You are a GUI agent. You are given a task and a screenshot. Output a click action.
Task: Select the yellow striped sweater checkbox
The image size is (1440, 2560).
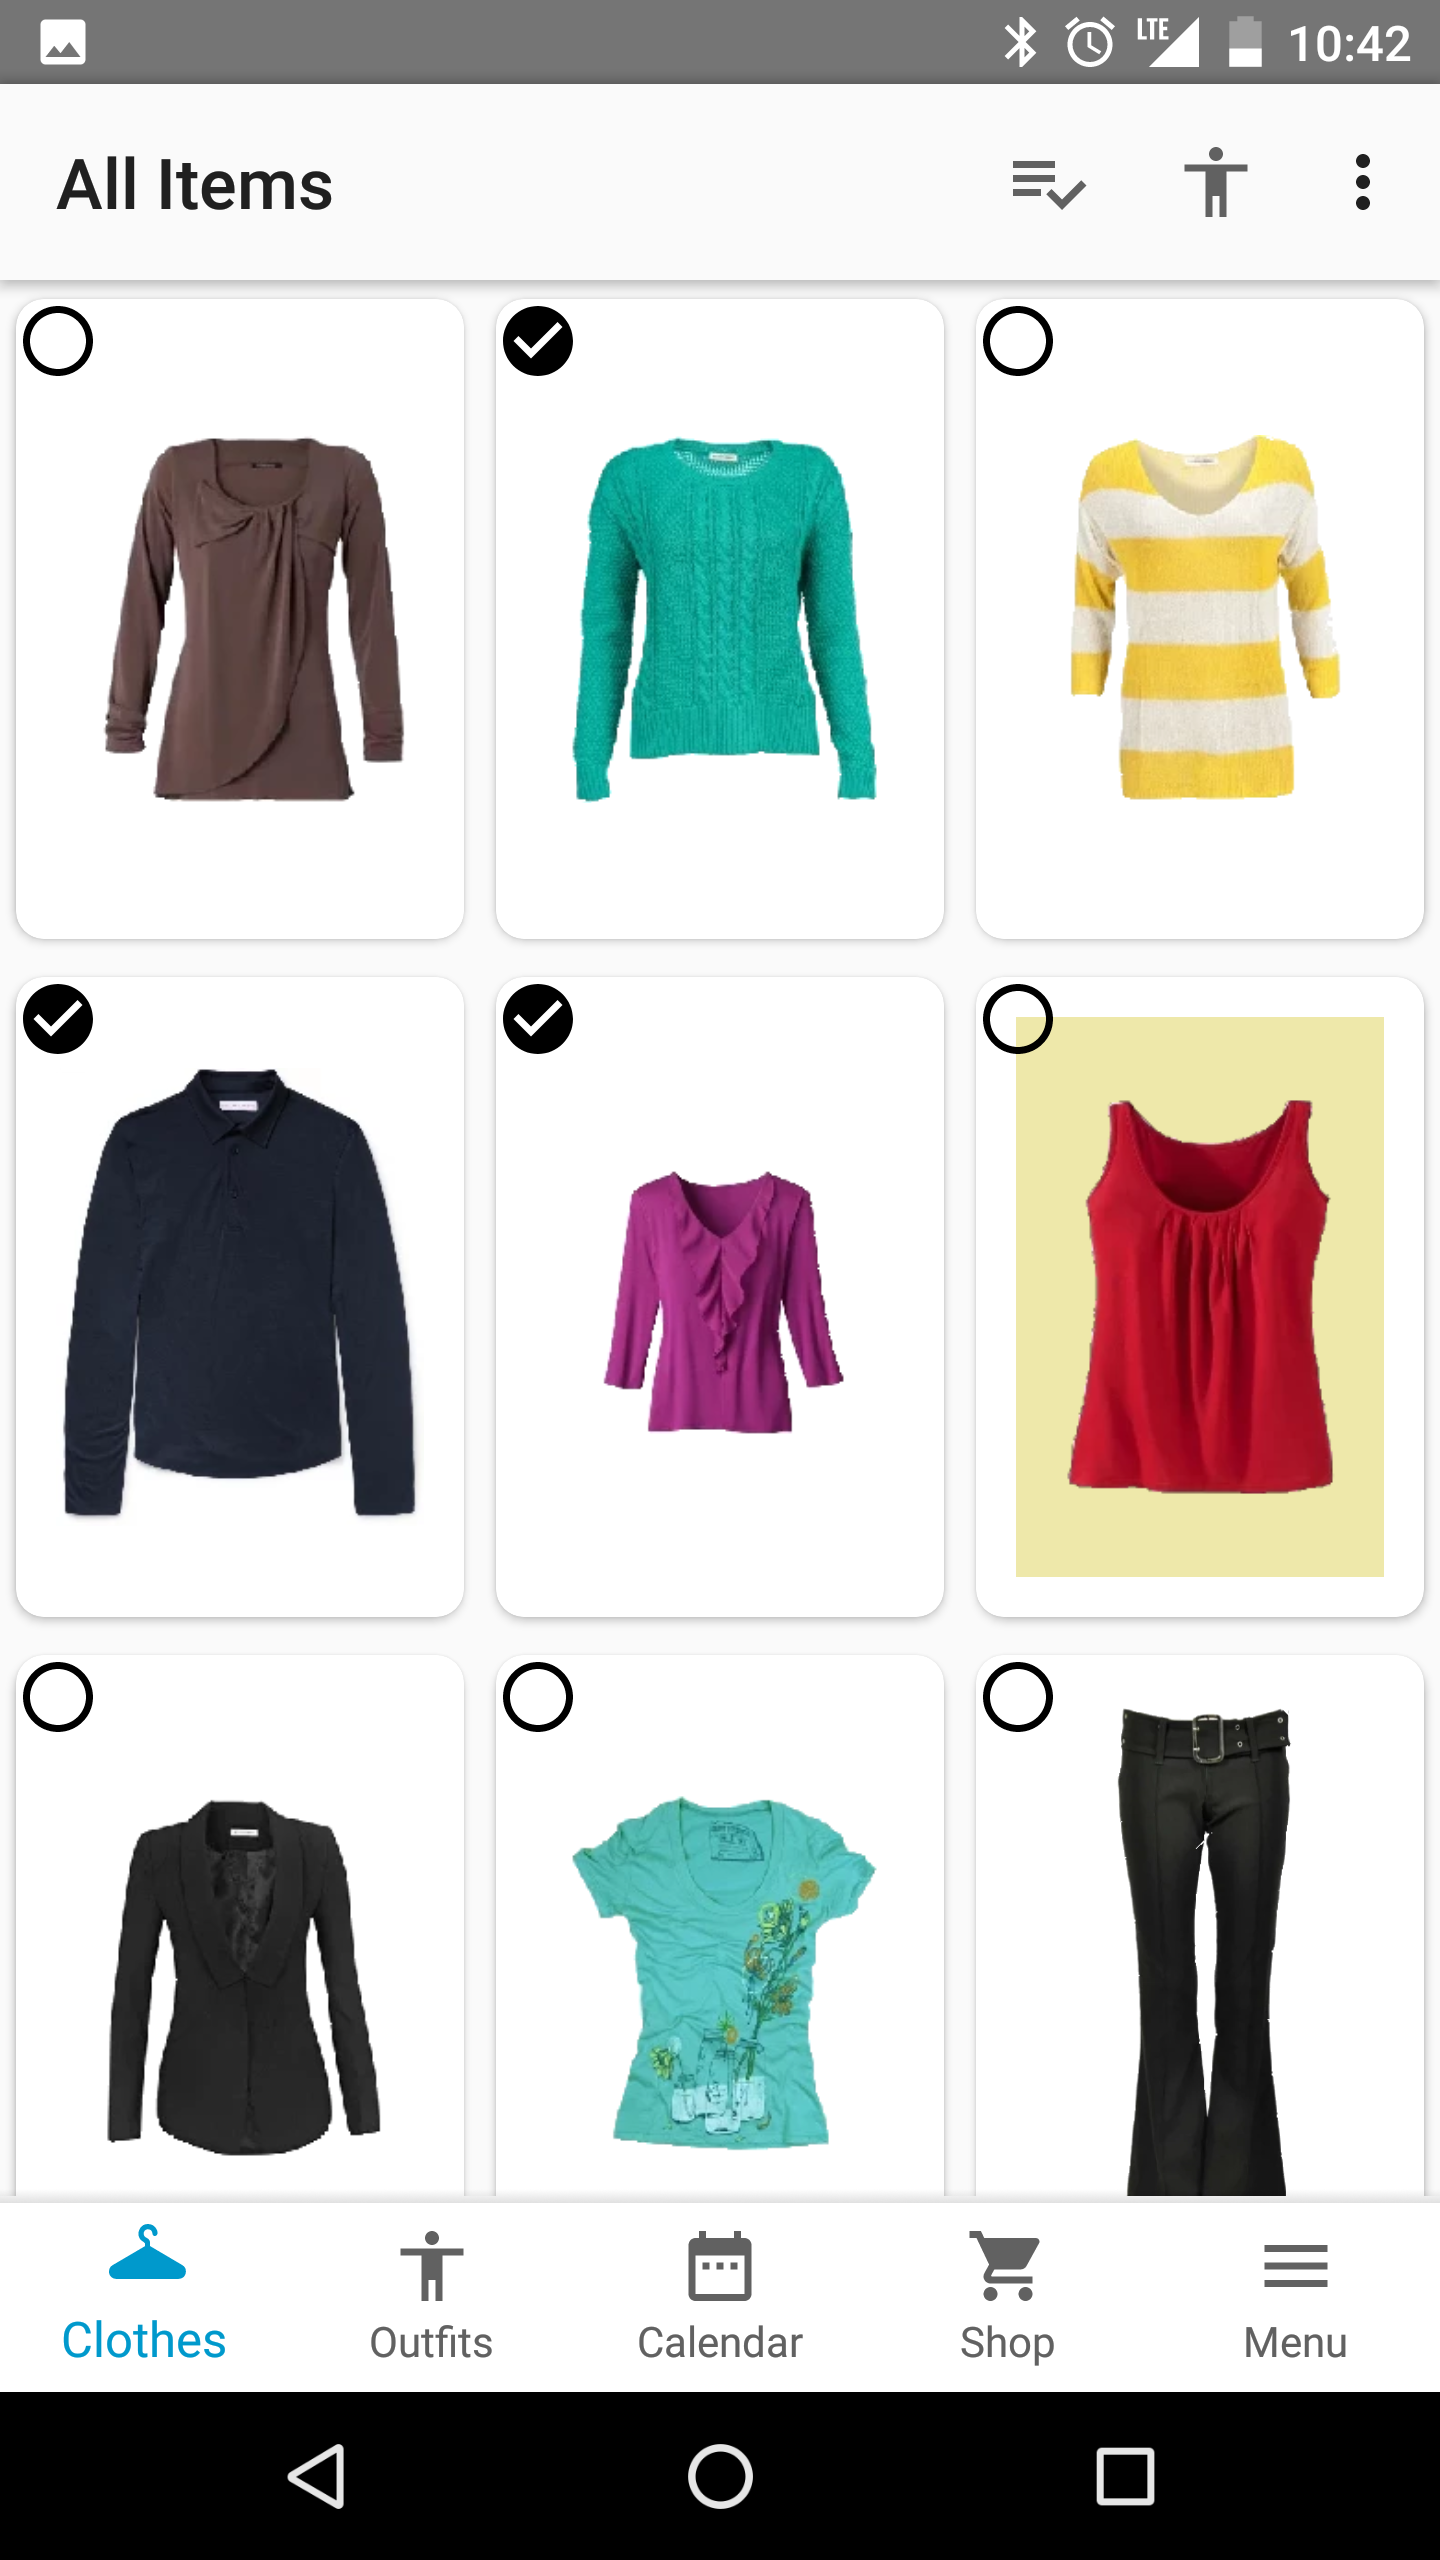coord(1018,341)
